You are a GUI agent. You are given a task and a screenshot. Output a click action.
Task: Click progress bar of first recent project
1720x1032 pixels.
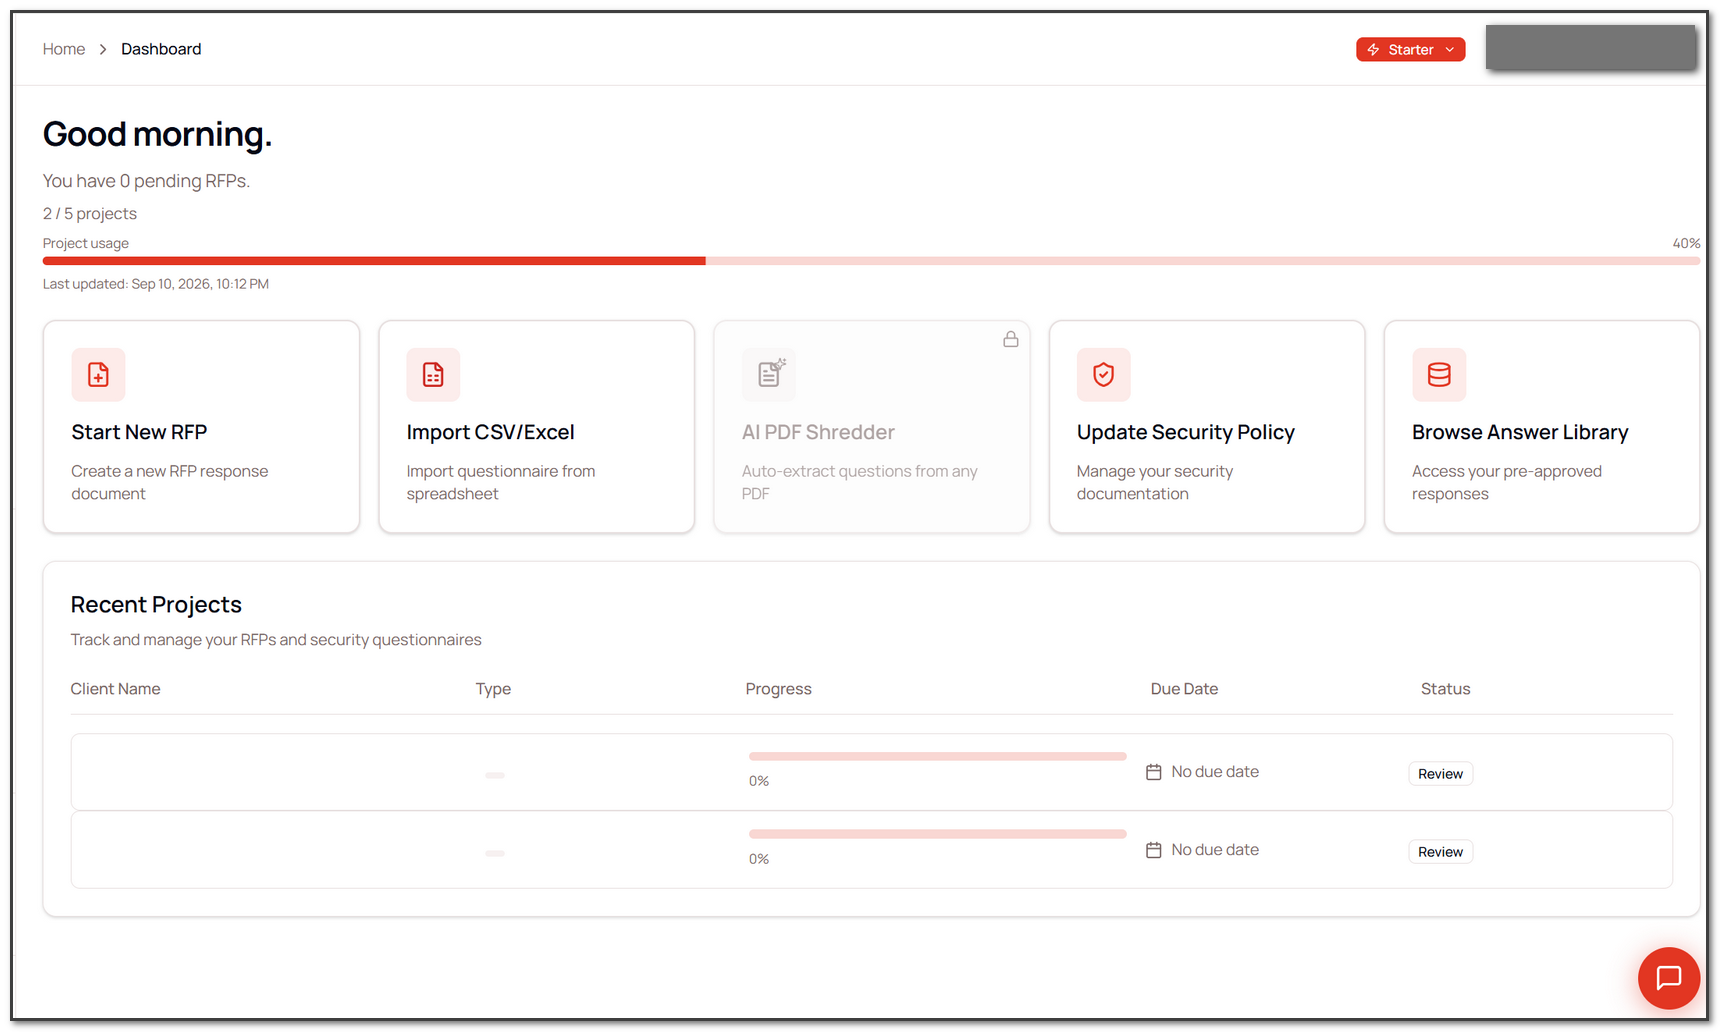tap(937, 756)
